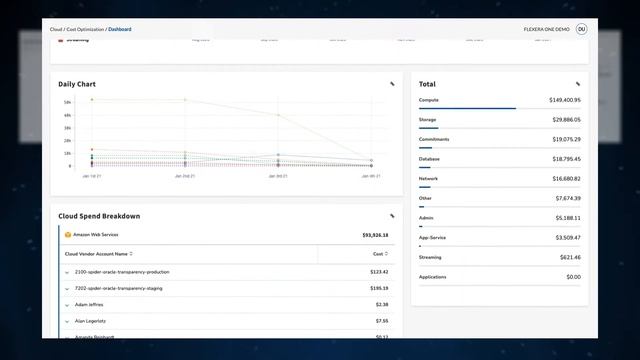
Task: Click the $2.38 cost value
Action: (x=382, y=304)
